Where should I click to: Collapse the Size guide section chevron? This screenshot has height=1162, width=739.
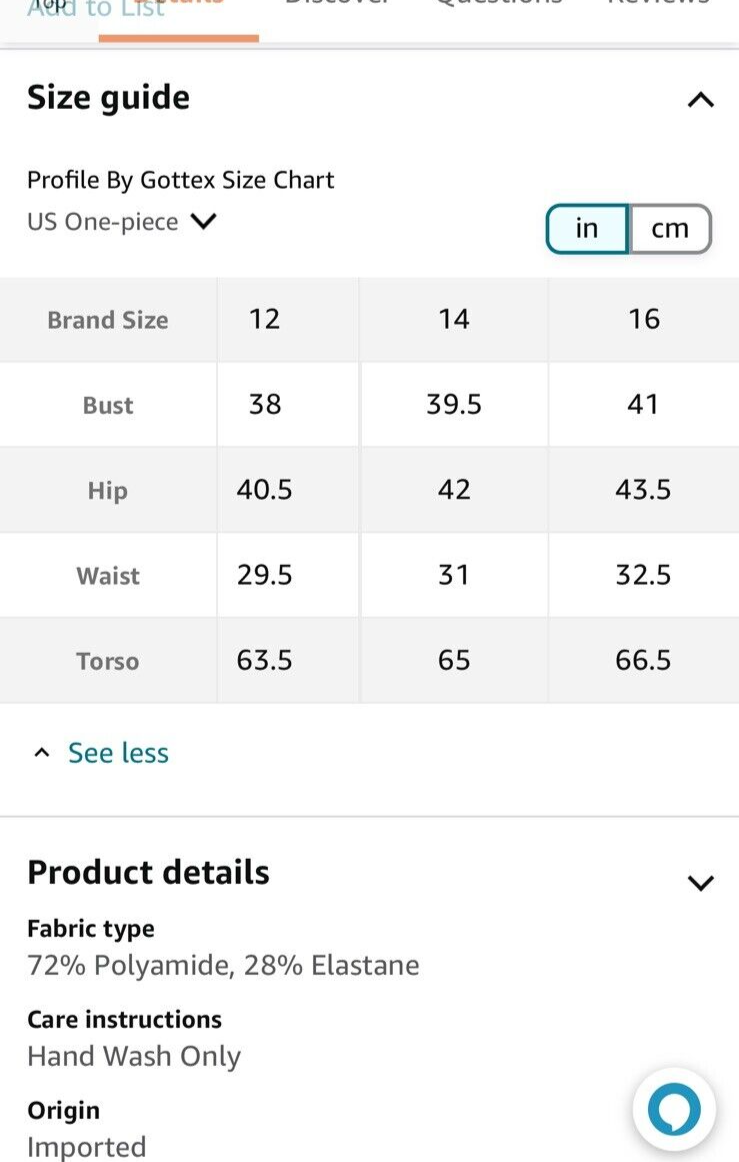(700, 99)
